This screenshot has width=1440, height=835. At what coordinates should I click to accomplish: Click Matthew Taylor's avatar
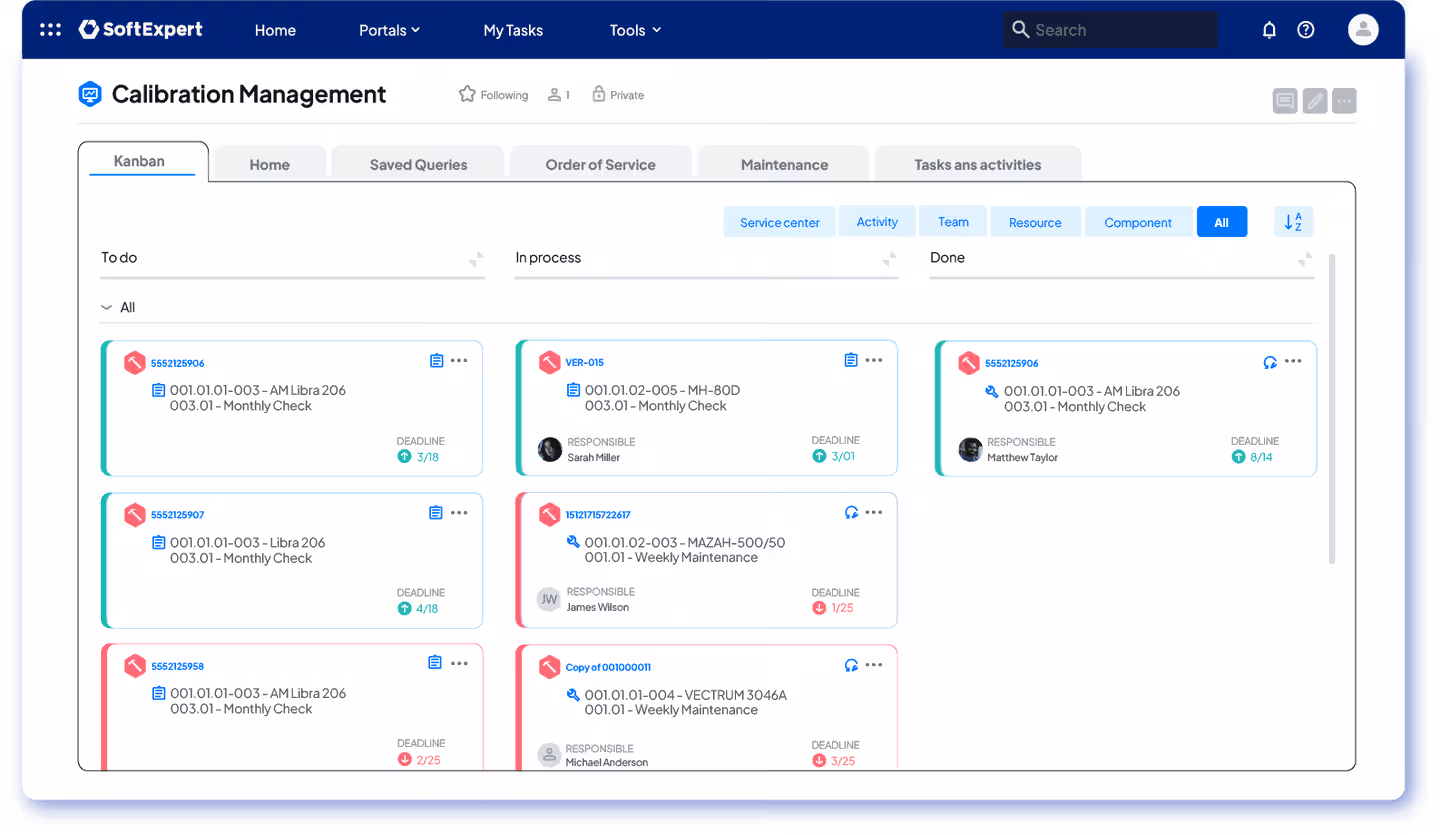click(x=970, y=450)
